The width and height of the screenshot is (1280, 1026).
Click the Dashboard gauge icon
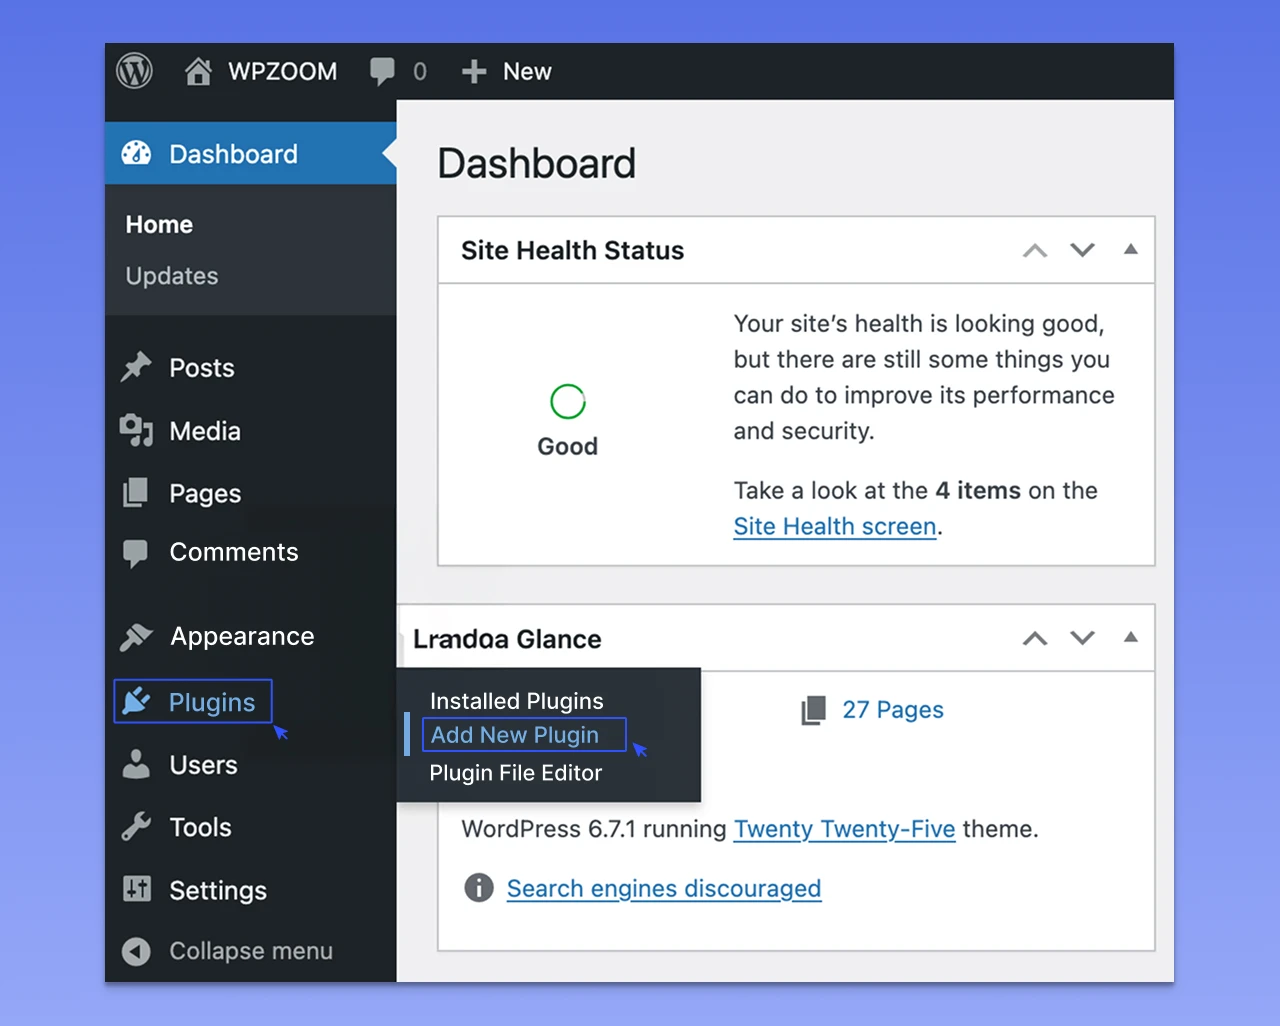[136, 153]
